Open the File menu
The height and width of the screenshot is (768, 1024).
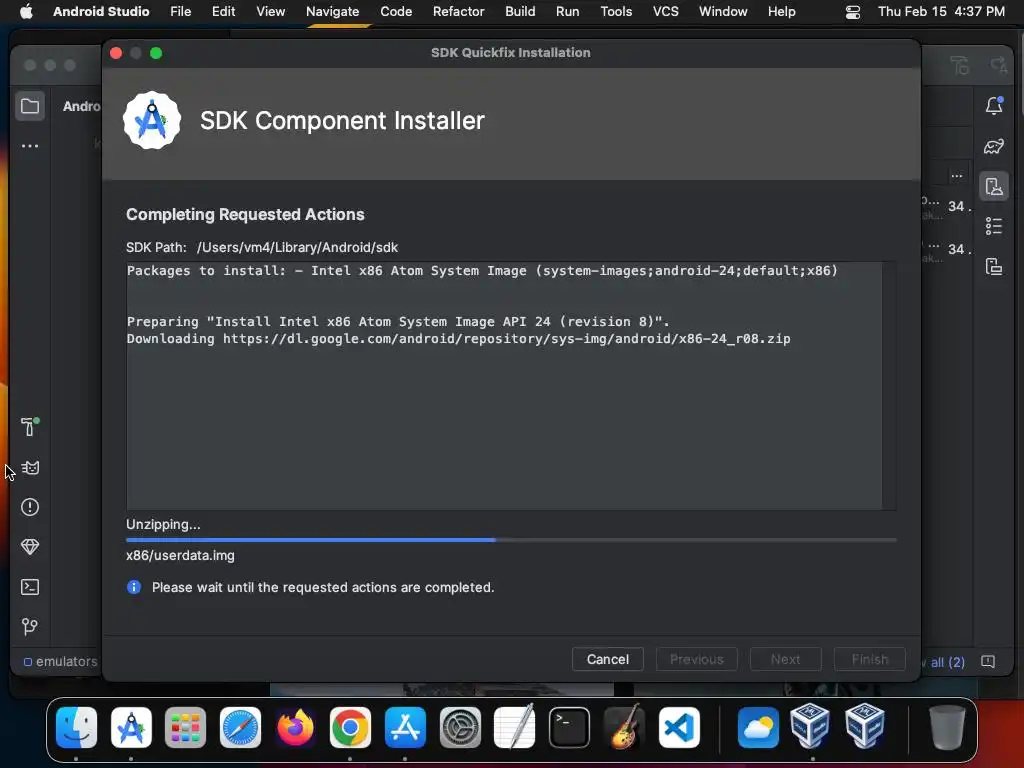[180, 12]
